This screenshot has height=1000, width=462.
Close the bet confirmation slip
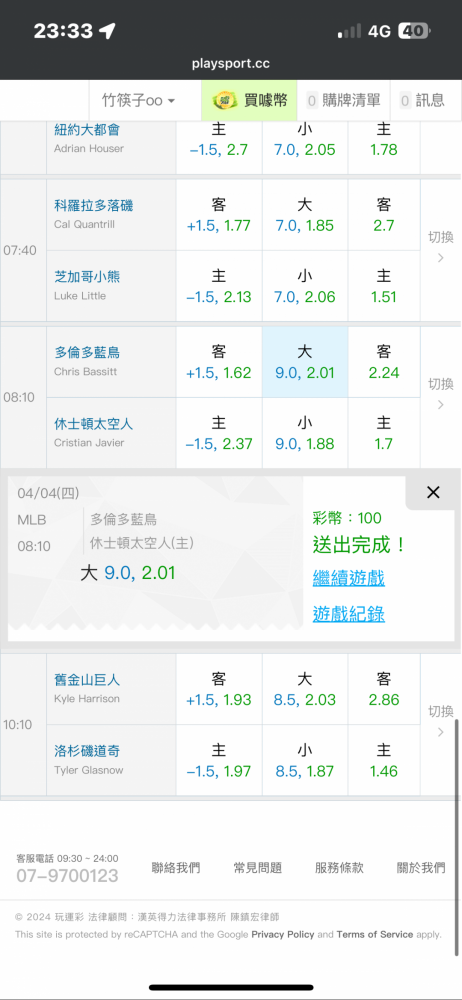tap(433, 492)
